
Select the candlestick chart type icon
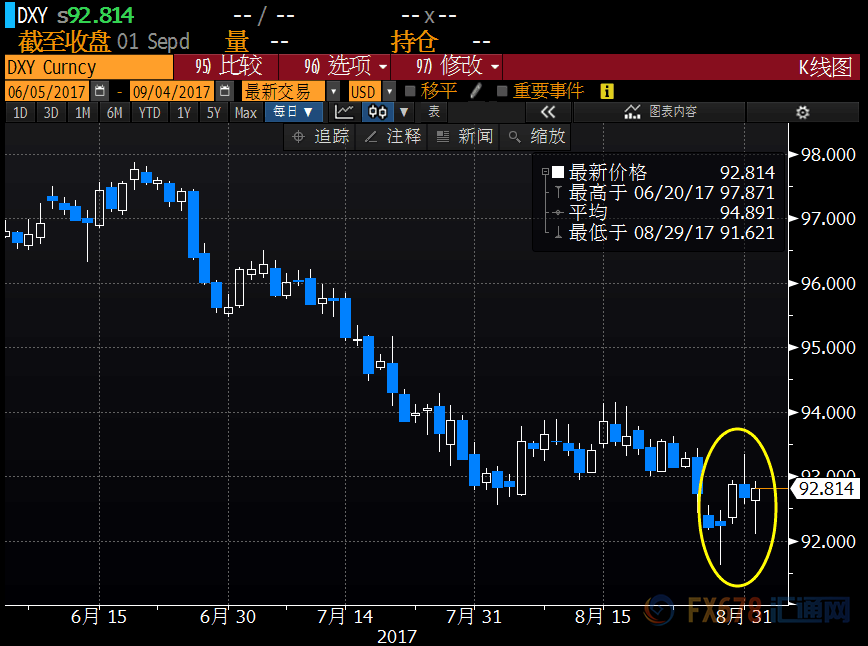click(x=377, y=113)
